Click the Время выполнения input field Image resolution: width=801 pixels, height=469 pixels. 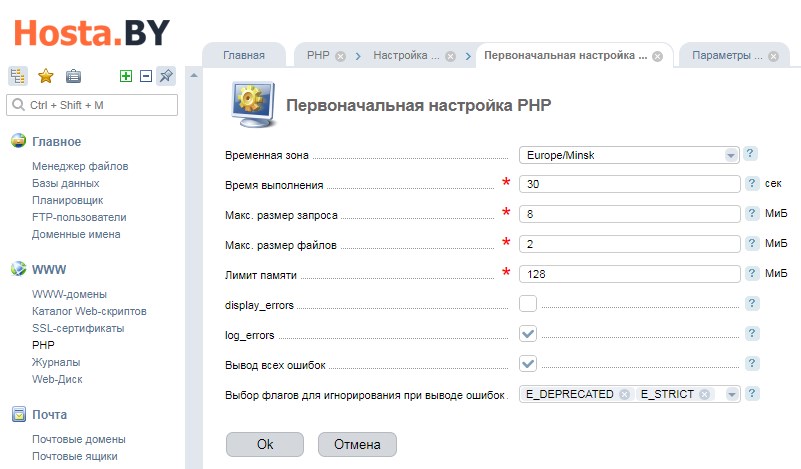click(x=629, y=184)
